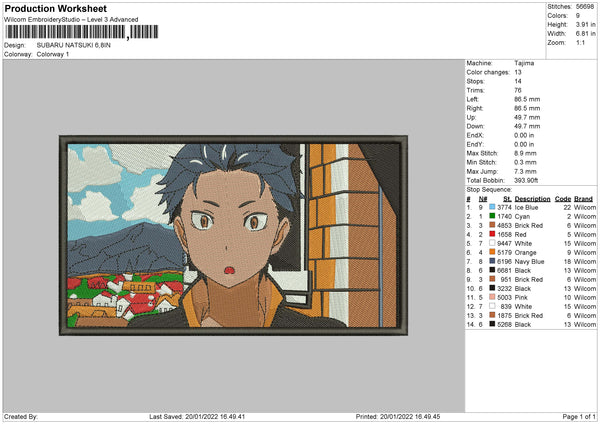The width and height of the screenshot is (600, 424).
Task: Click 'Printed: 20/01/2022 16.49.45' footer text
Action: (x=398, y=416)
